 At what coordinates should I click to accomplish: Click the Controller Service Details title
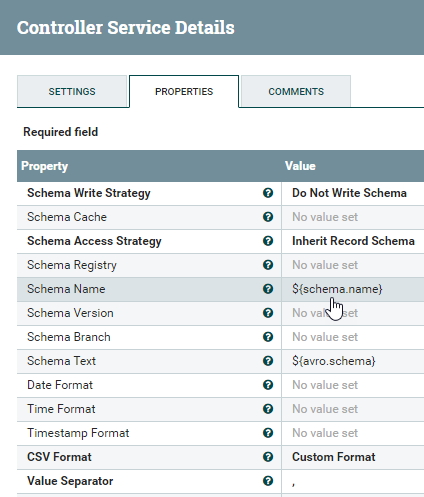(126, 27)
